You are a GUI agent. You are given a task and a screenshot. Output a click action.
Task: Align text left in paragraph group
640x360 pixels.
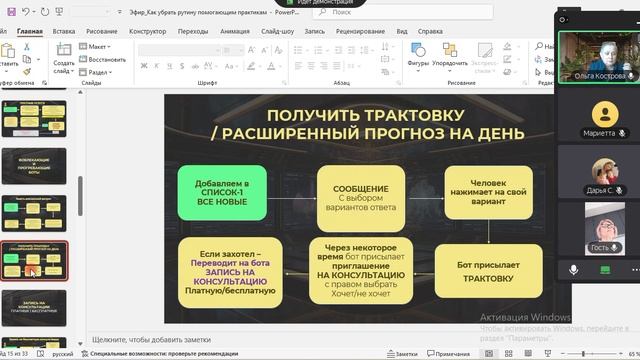[298, 66]
